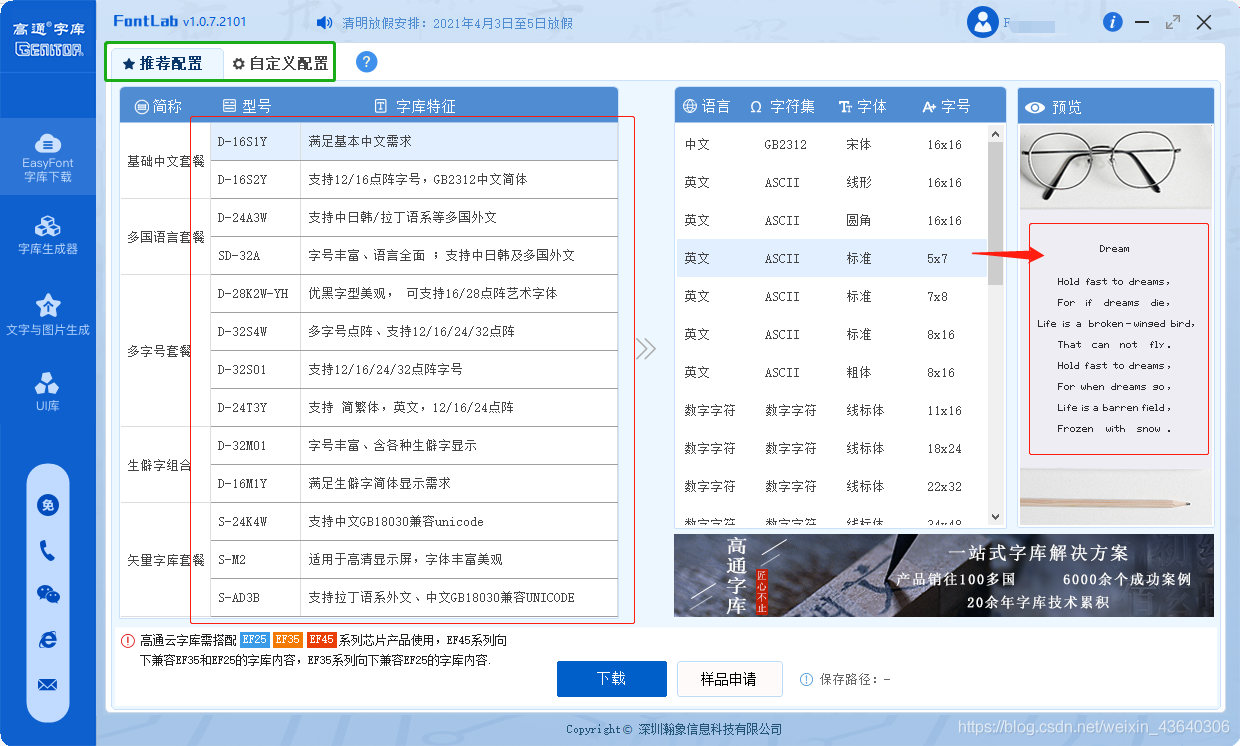Select the ASCII 圆角 16x16 font row

click(832, 221)
